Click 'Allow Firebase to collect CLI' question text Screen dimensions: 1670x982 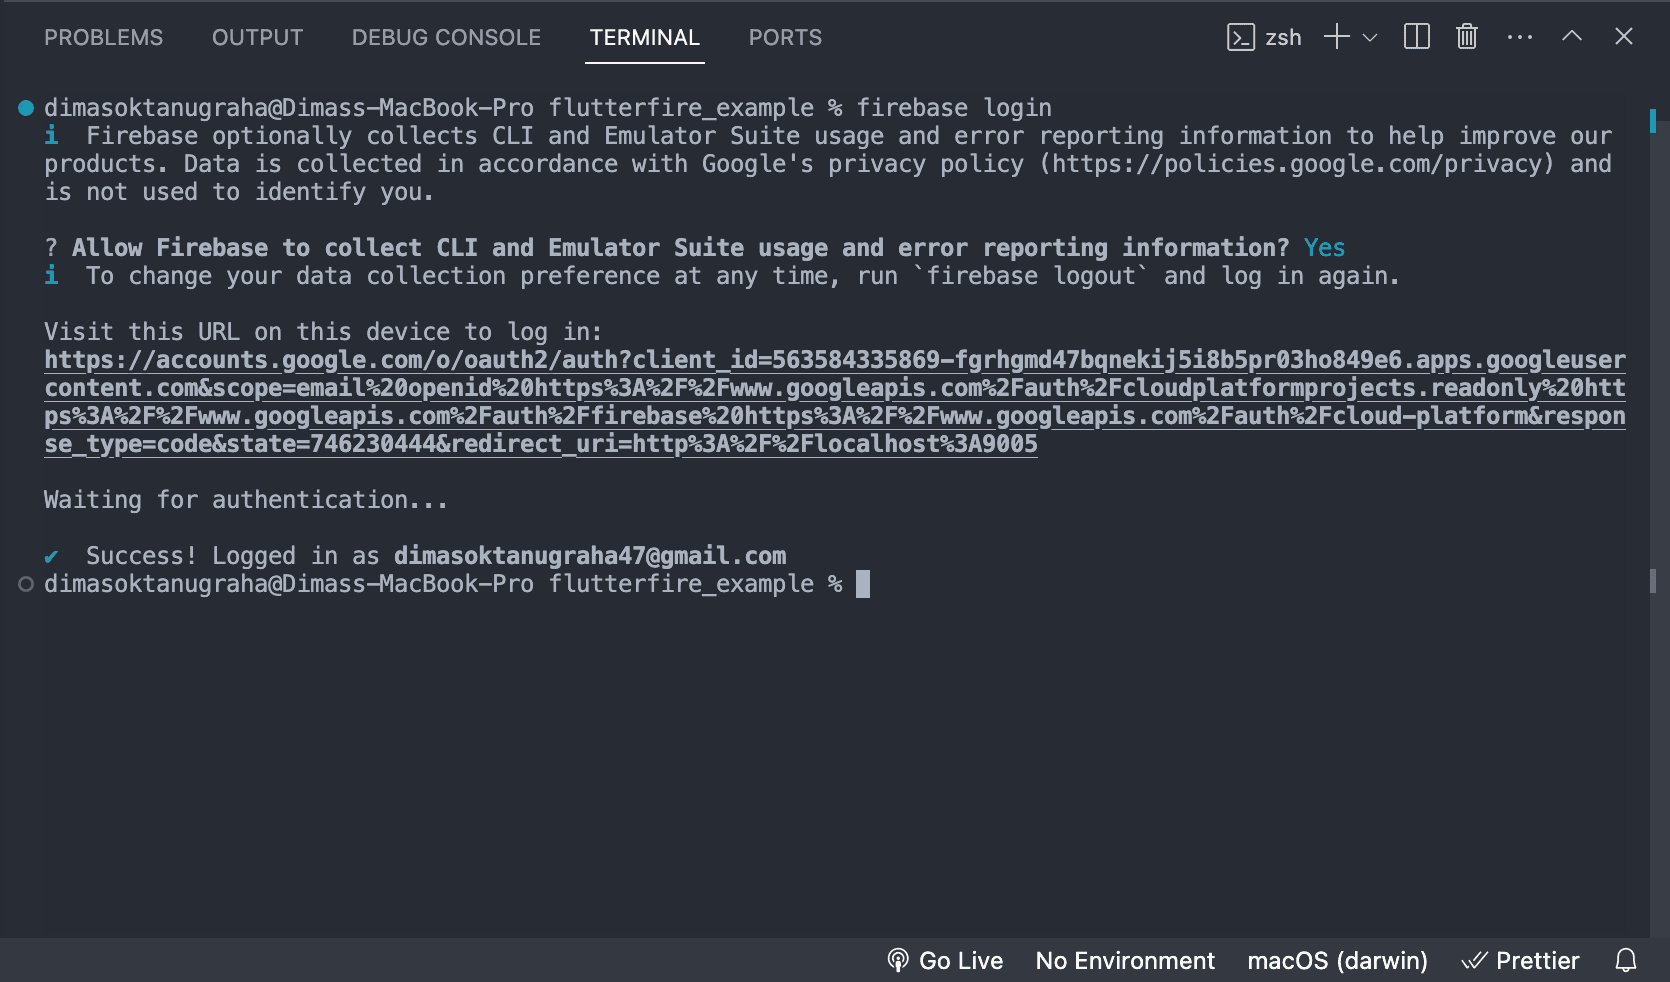tap(681, 248)
